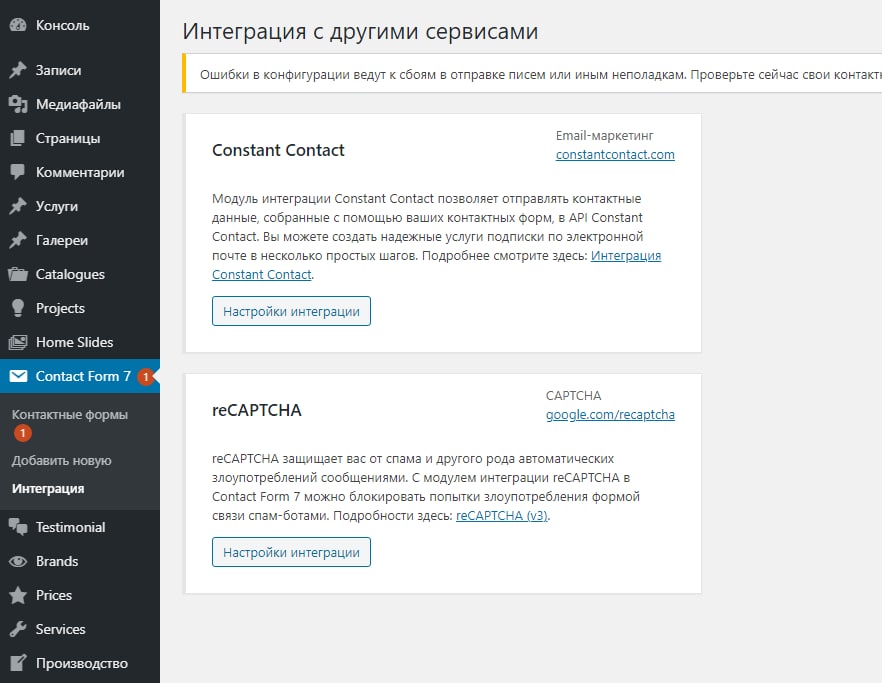This screenshot has height=683, width=882.
Task: Open Настройки интеграции for Constant Contact
Action: pos(291,311)
